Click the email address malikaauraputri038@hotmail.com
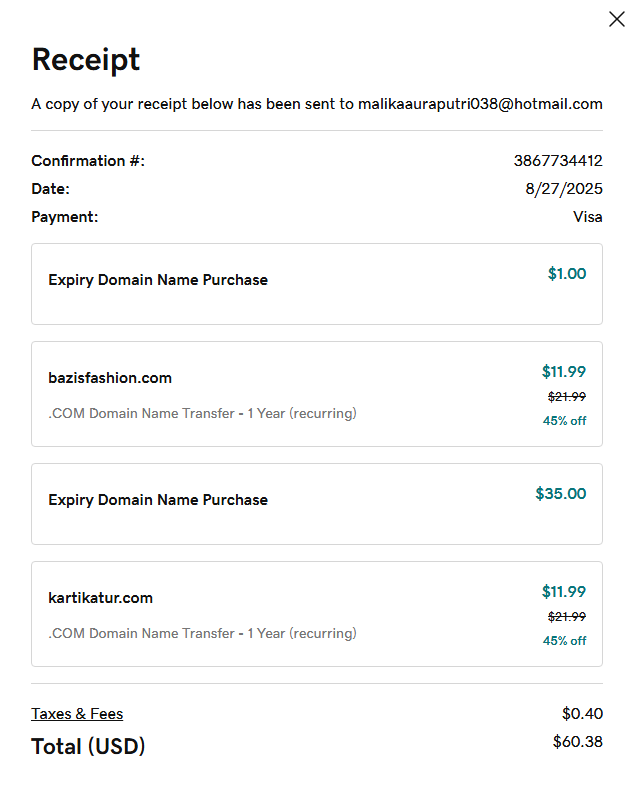Image resolution: width=633 pixels, height=794 pixels. (x=480, y=104)
